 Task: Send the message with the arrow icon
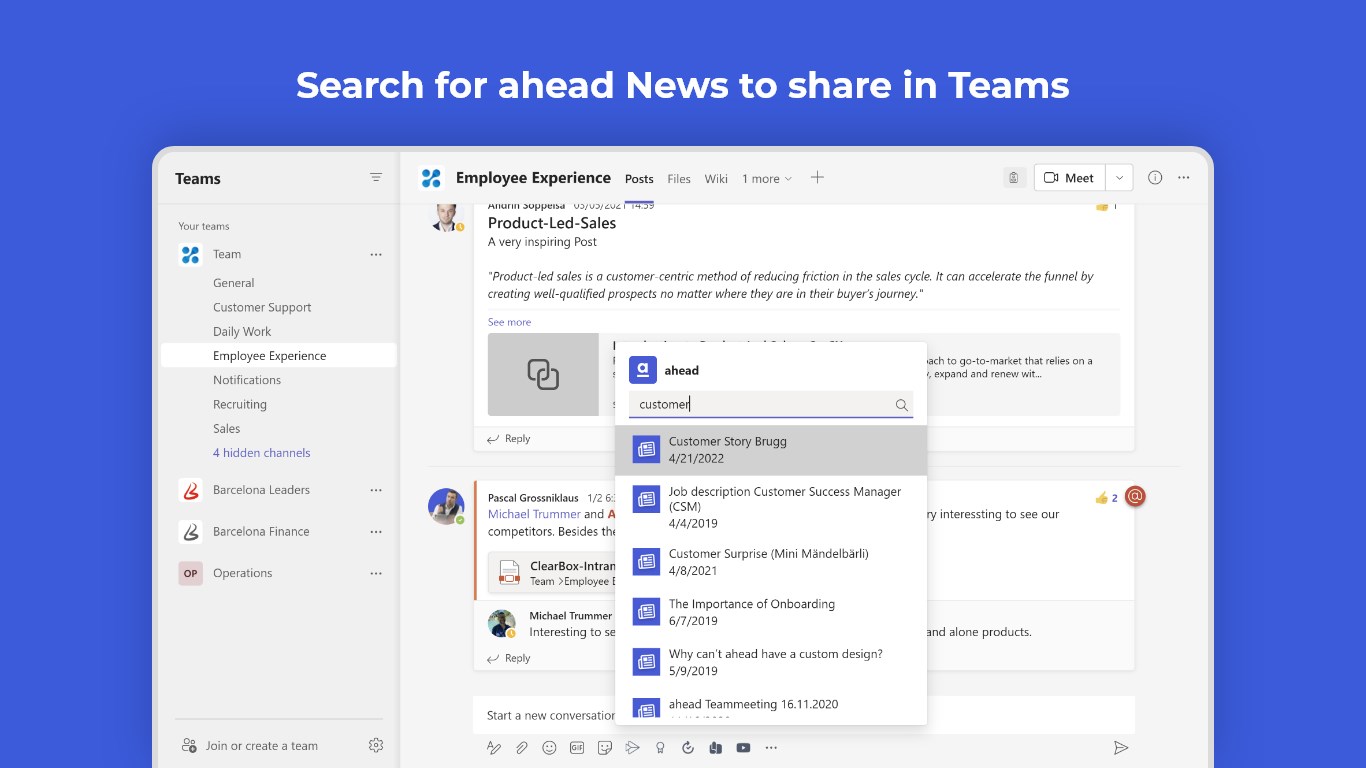click(1121, 748)
